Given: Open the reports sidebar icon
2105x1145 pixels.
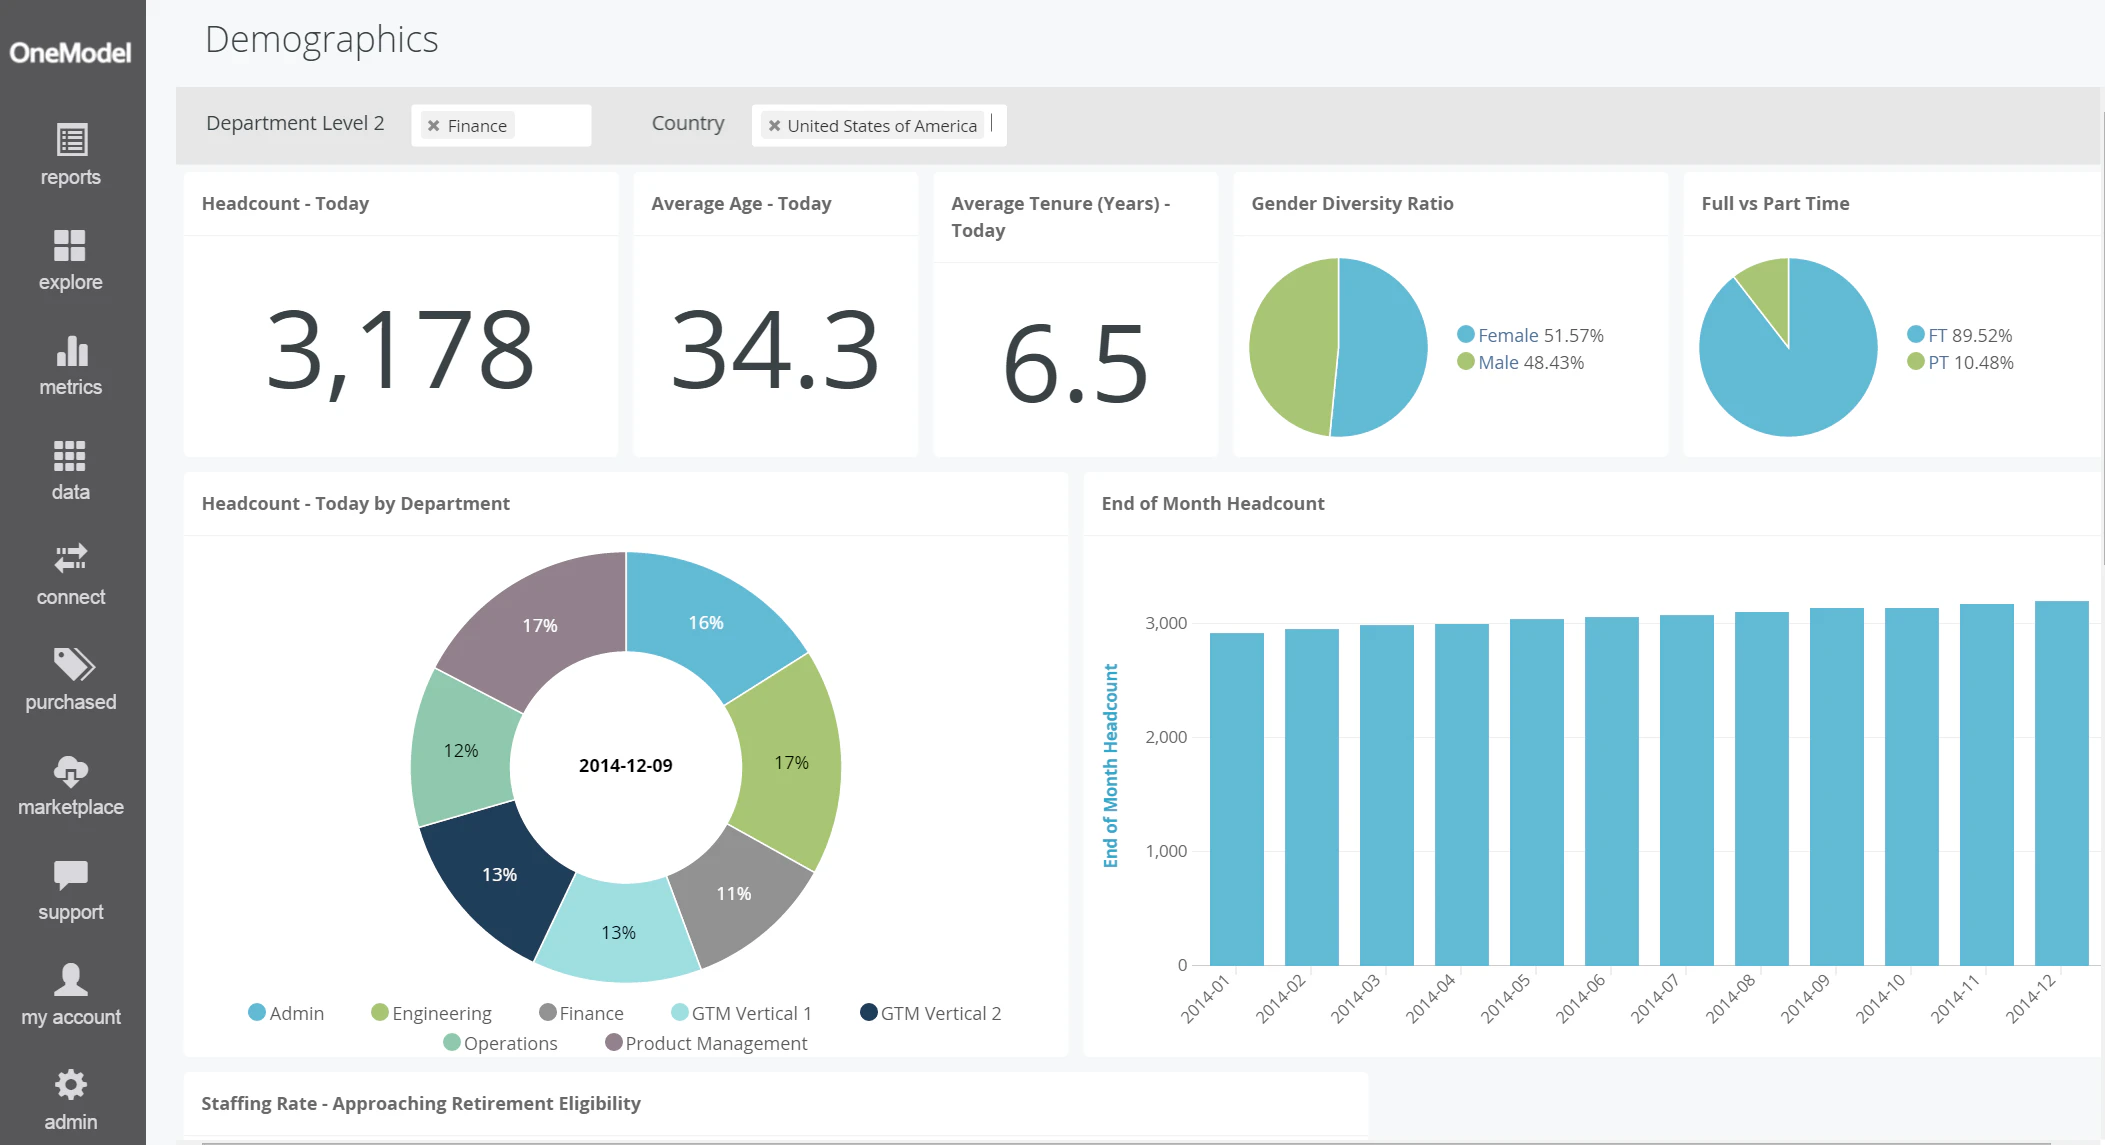Looking at the screenshot, I should [x=71, y=141].
